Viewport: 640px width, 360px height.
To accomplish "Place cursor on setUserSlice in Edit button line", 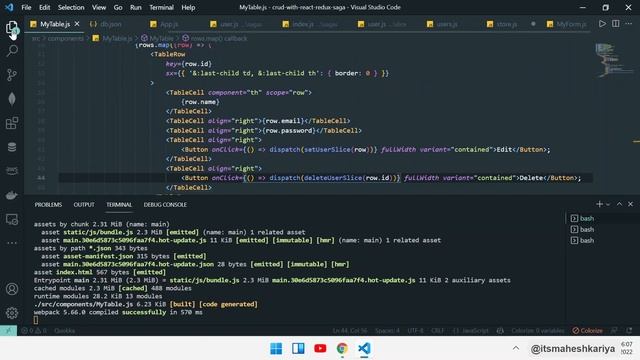I will click(x=327, y=150).
